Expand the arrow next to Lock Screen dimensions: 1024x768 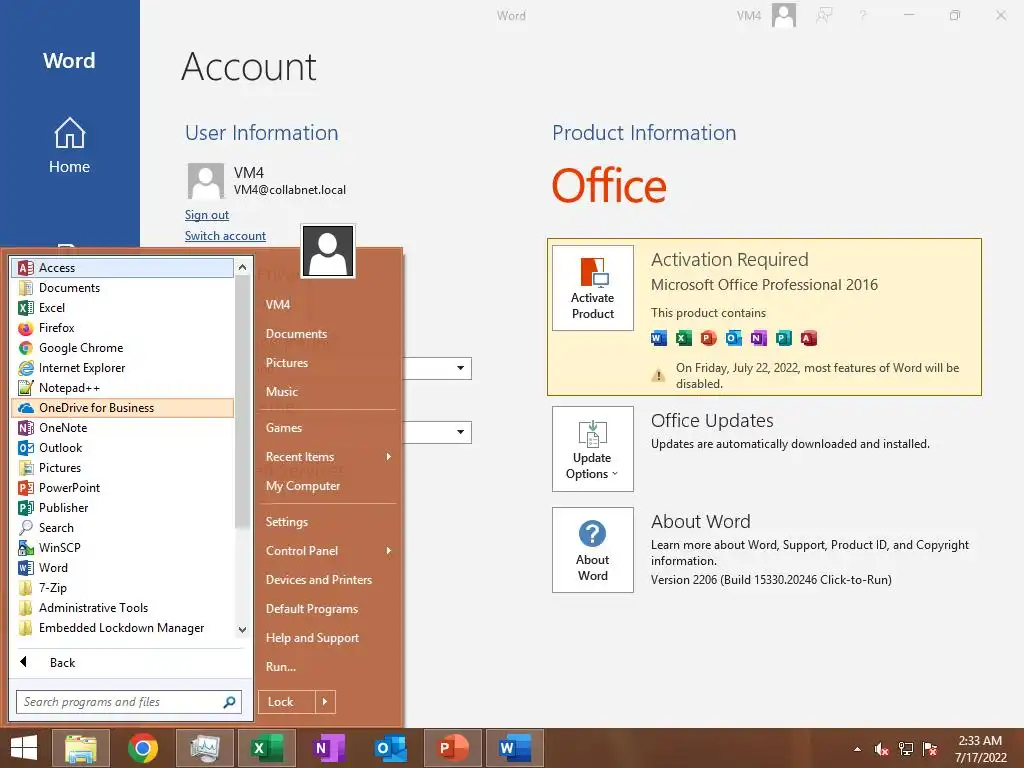click(x=325, y=702)
